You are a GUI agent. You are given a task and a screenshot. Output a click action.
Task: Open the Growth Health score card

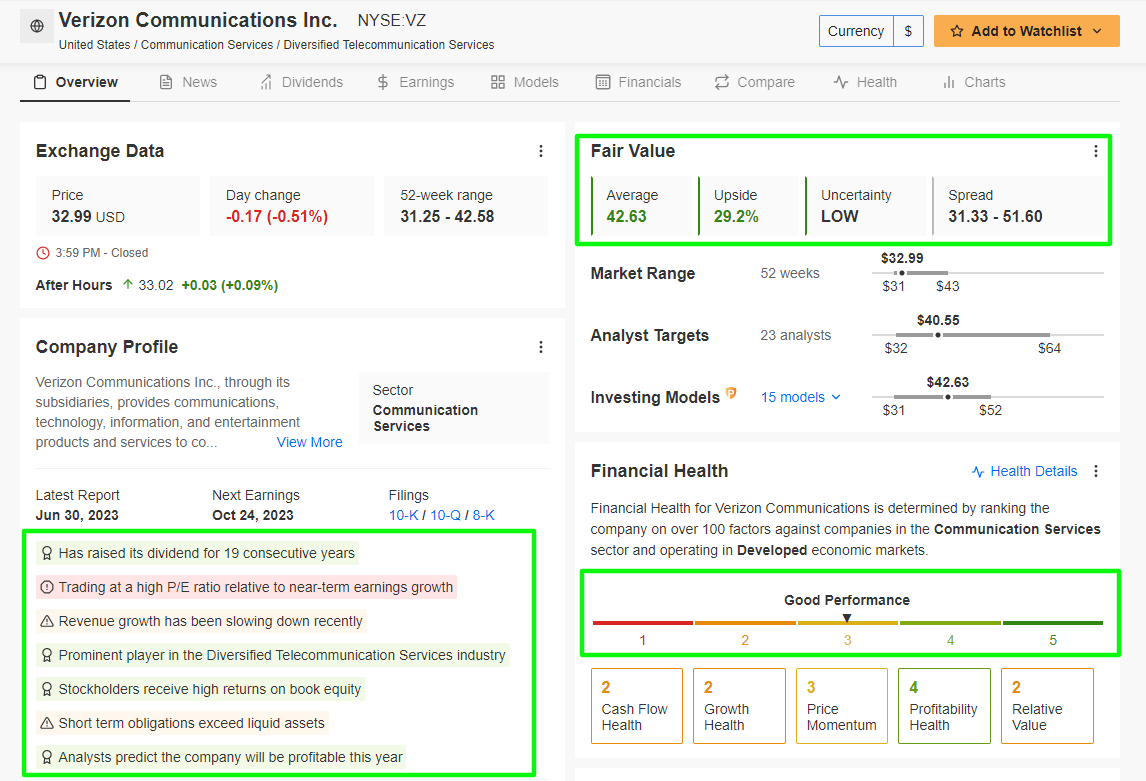coord(739,706)
